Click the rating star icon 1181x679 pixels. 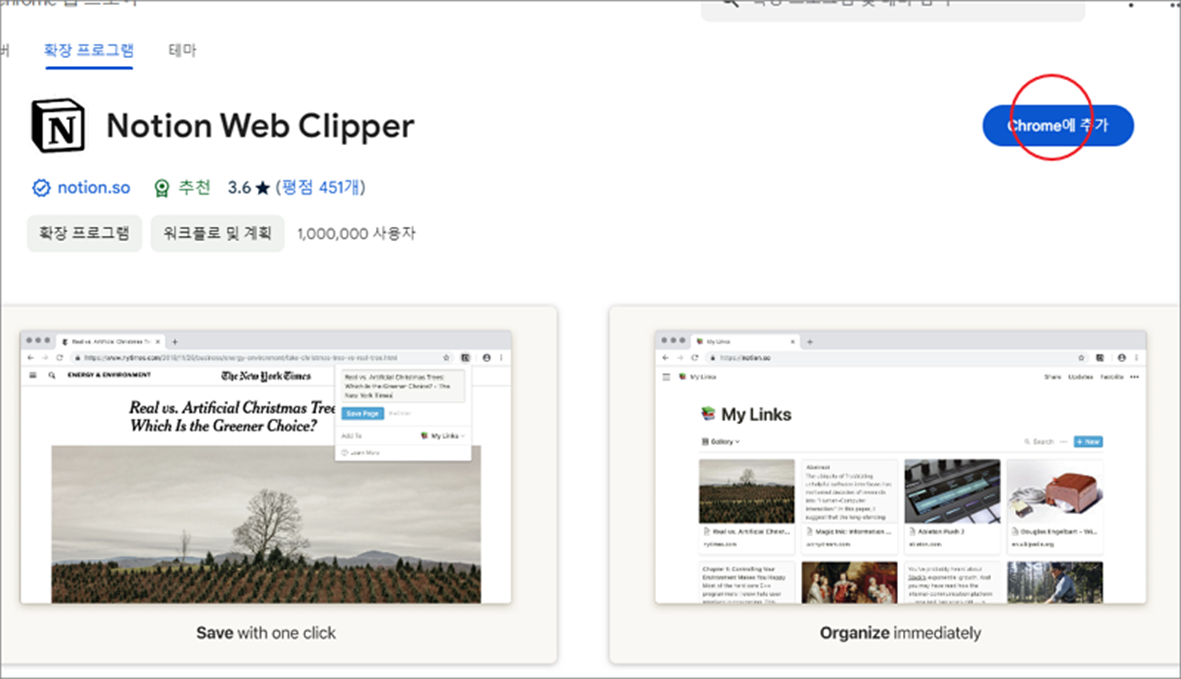tap(262, 188)
